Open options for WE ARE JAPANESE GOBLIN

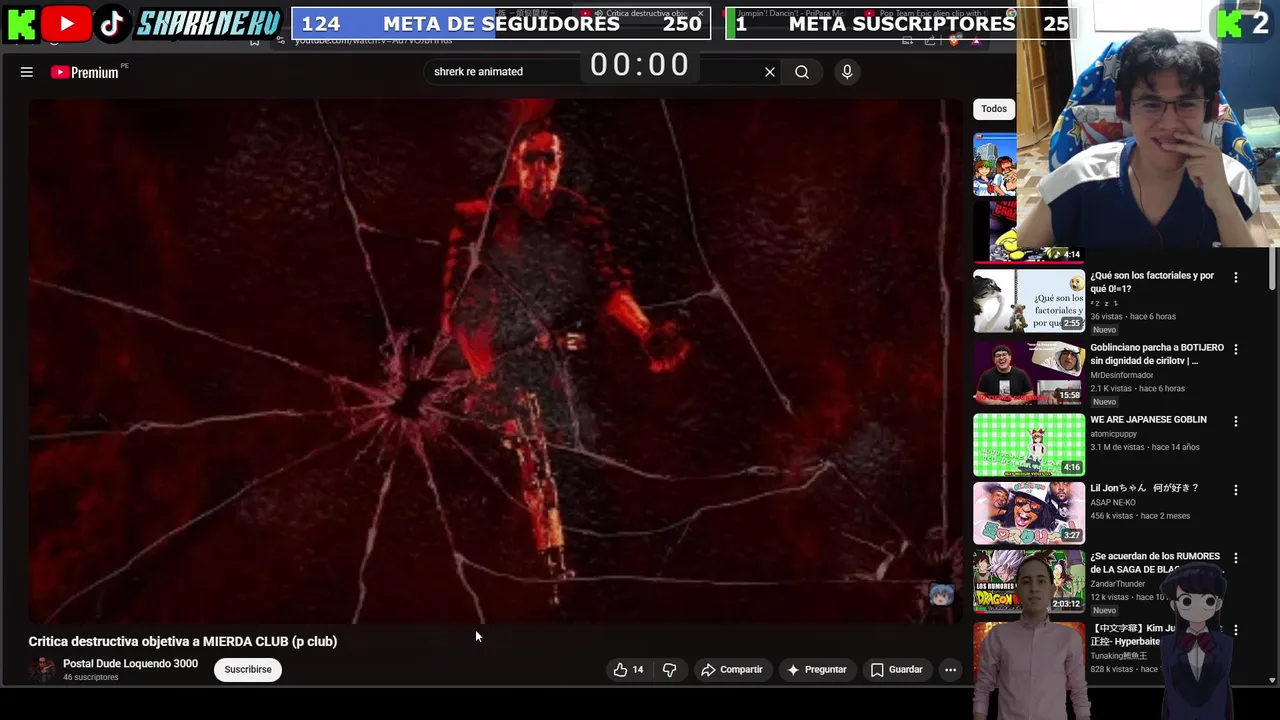click(1236, 421)
